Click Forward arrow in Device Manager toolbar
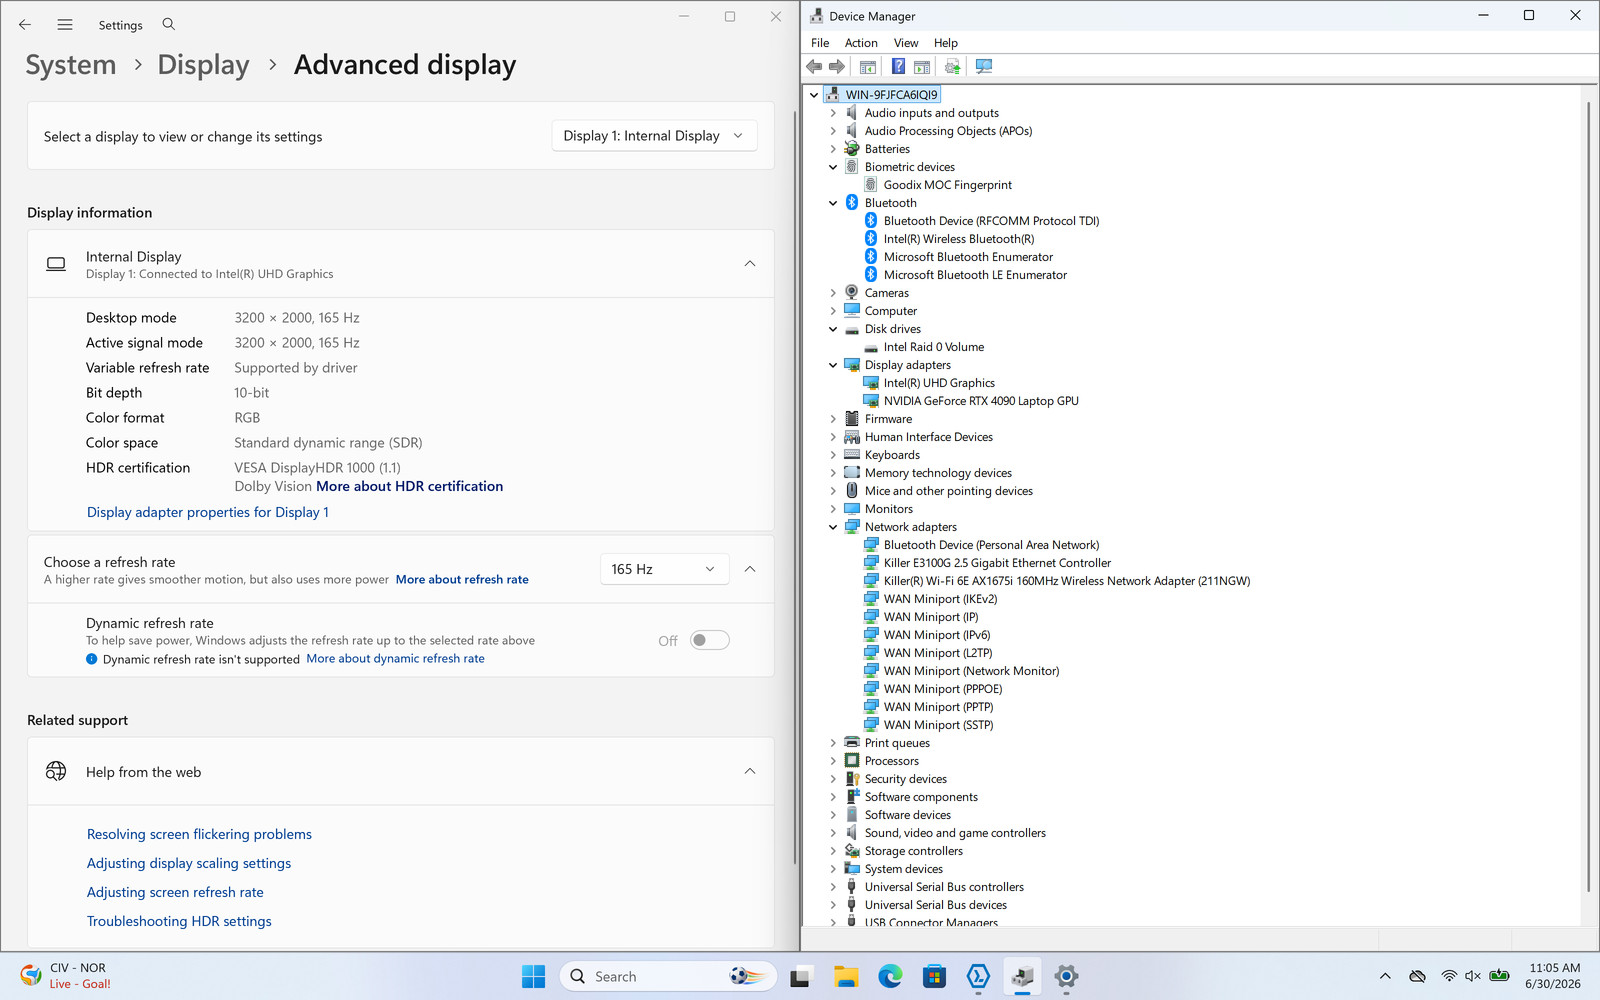 pos(837,66)
